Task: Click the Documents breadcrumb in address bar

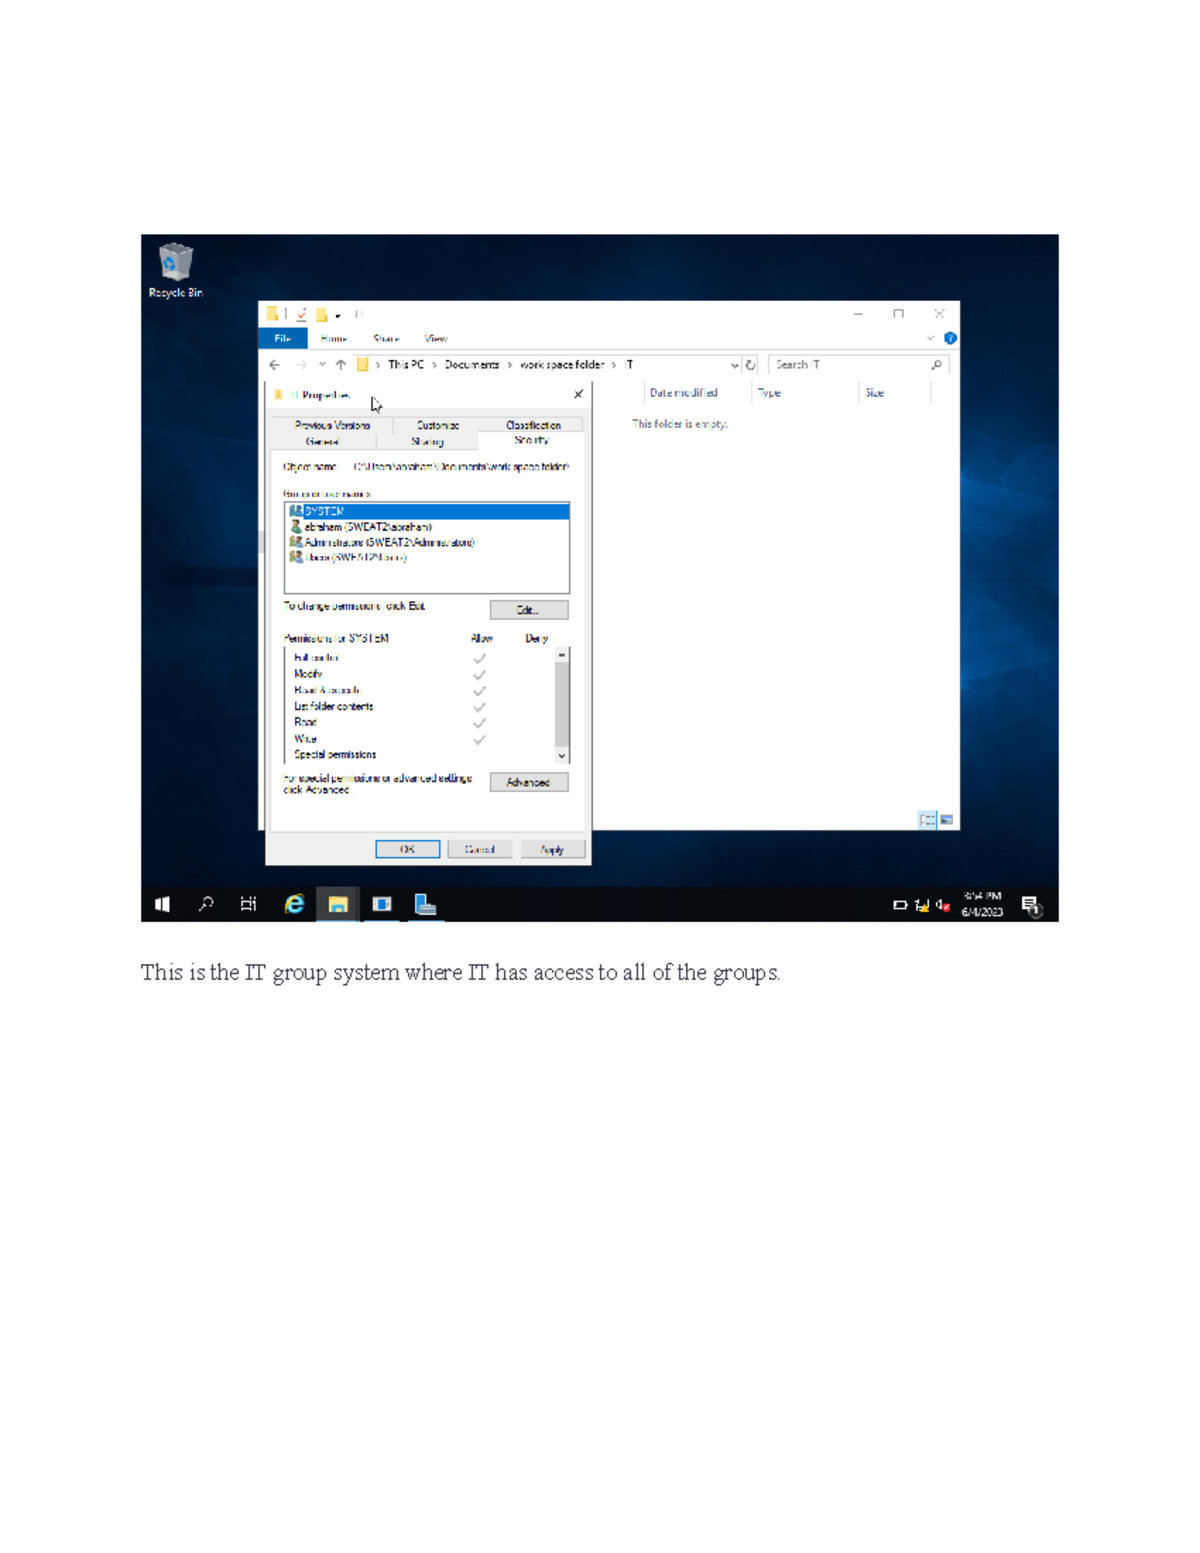Action: click(x=472, y=365)
